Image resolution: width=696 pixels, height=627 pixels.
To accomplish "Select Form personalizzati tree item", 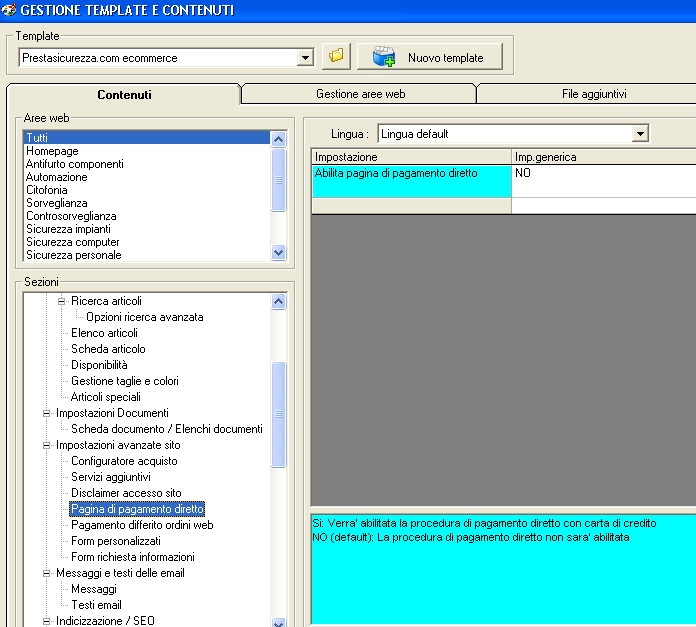I will tap(116, 540).
